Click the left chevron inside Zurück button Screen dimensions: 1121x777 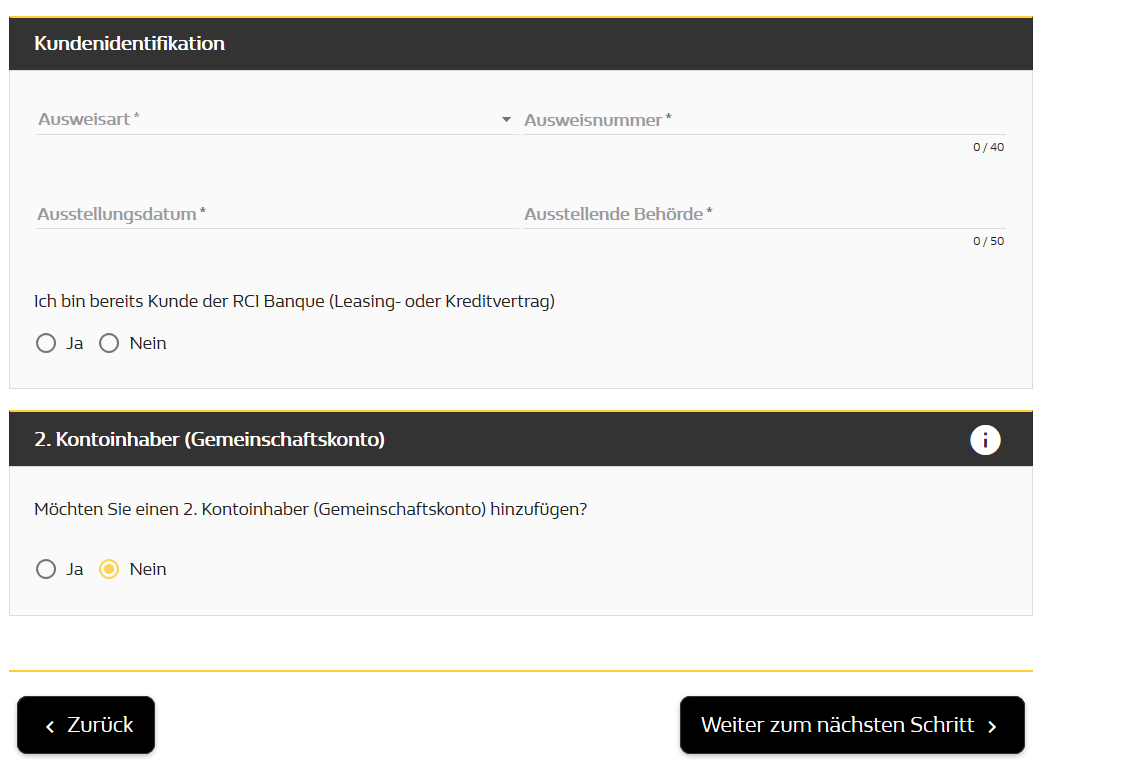pos(50,725)
